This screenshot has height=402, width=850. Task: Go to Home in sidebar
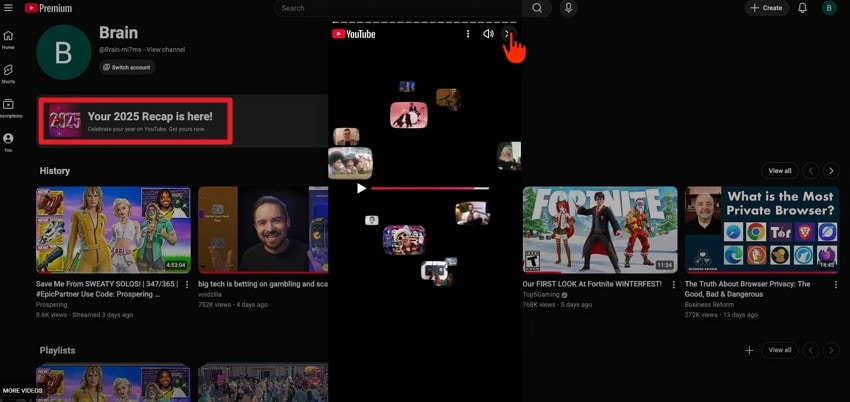pyautogui.click(x=8, y=40)
